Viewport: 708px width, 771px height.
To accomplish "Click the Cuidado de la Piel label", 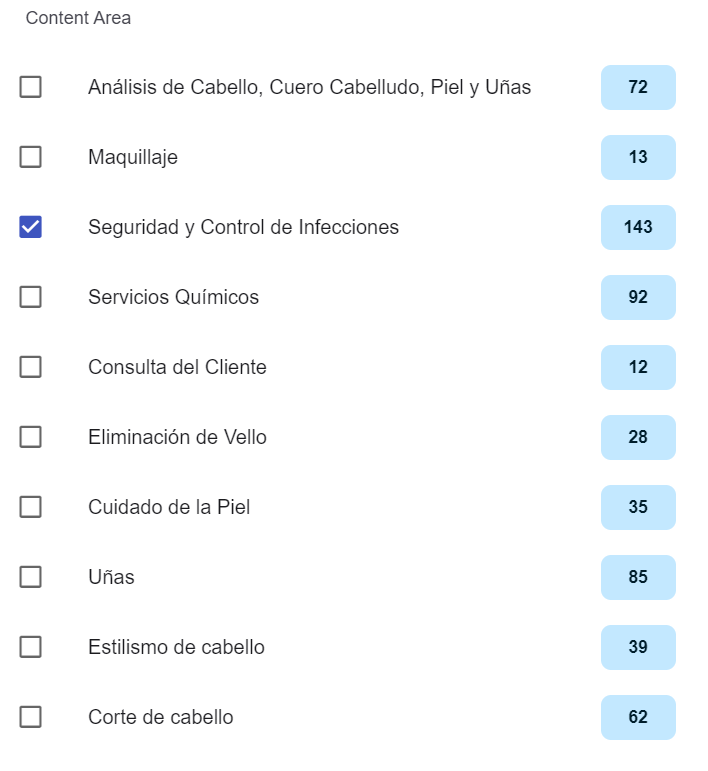I will pyautogui.click(x=169, y=507).
